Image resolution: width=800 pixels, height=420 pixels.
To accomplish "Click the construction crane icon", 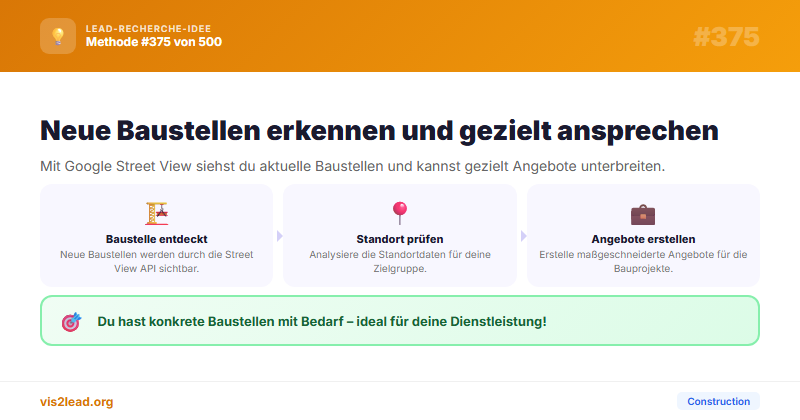I will (157, 213).
